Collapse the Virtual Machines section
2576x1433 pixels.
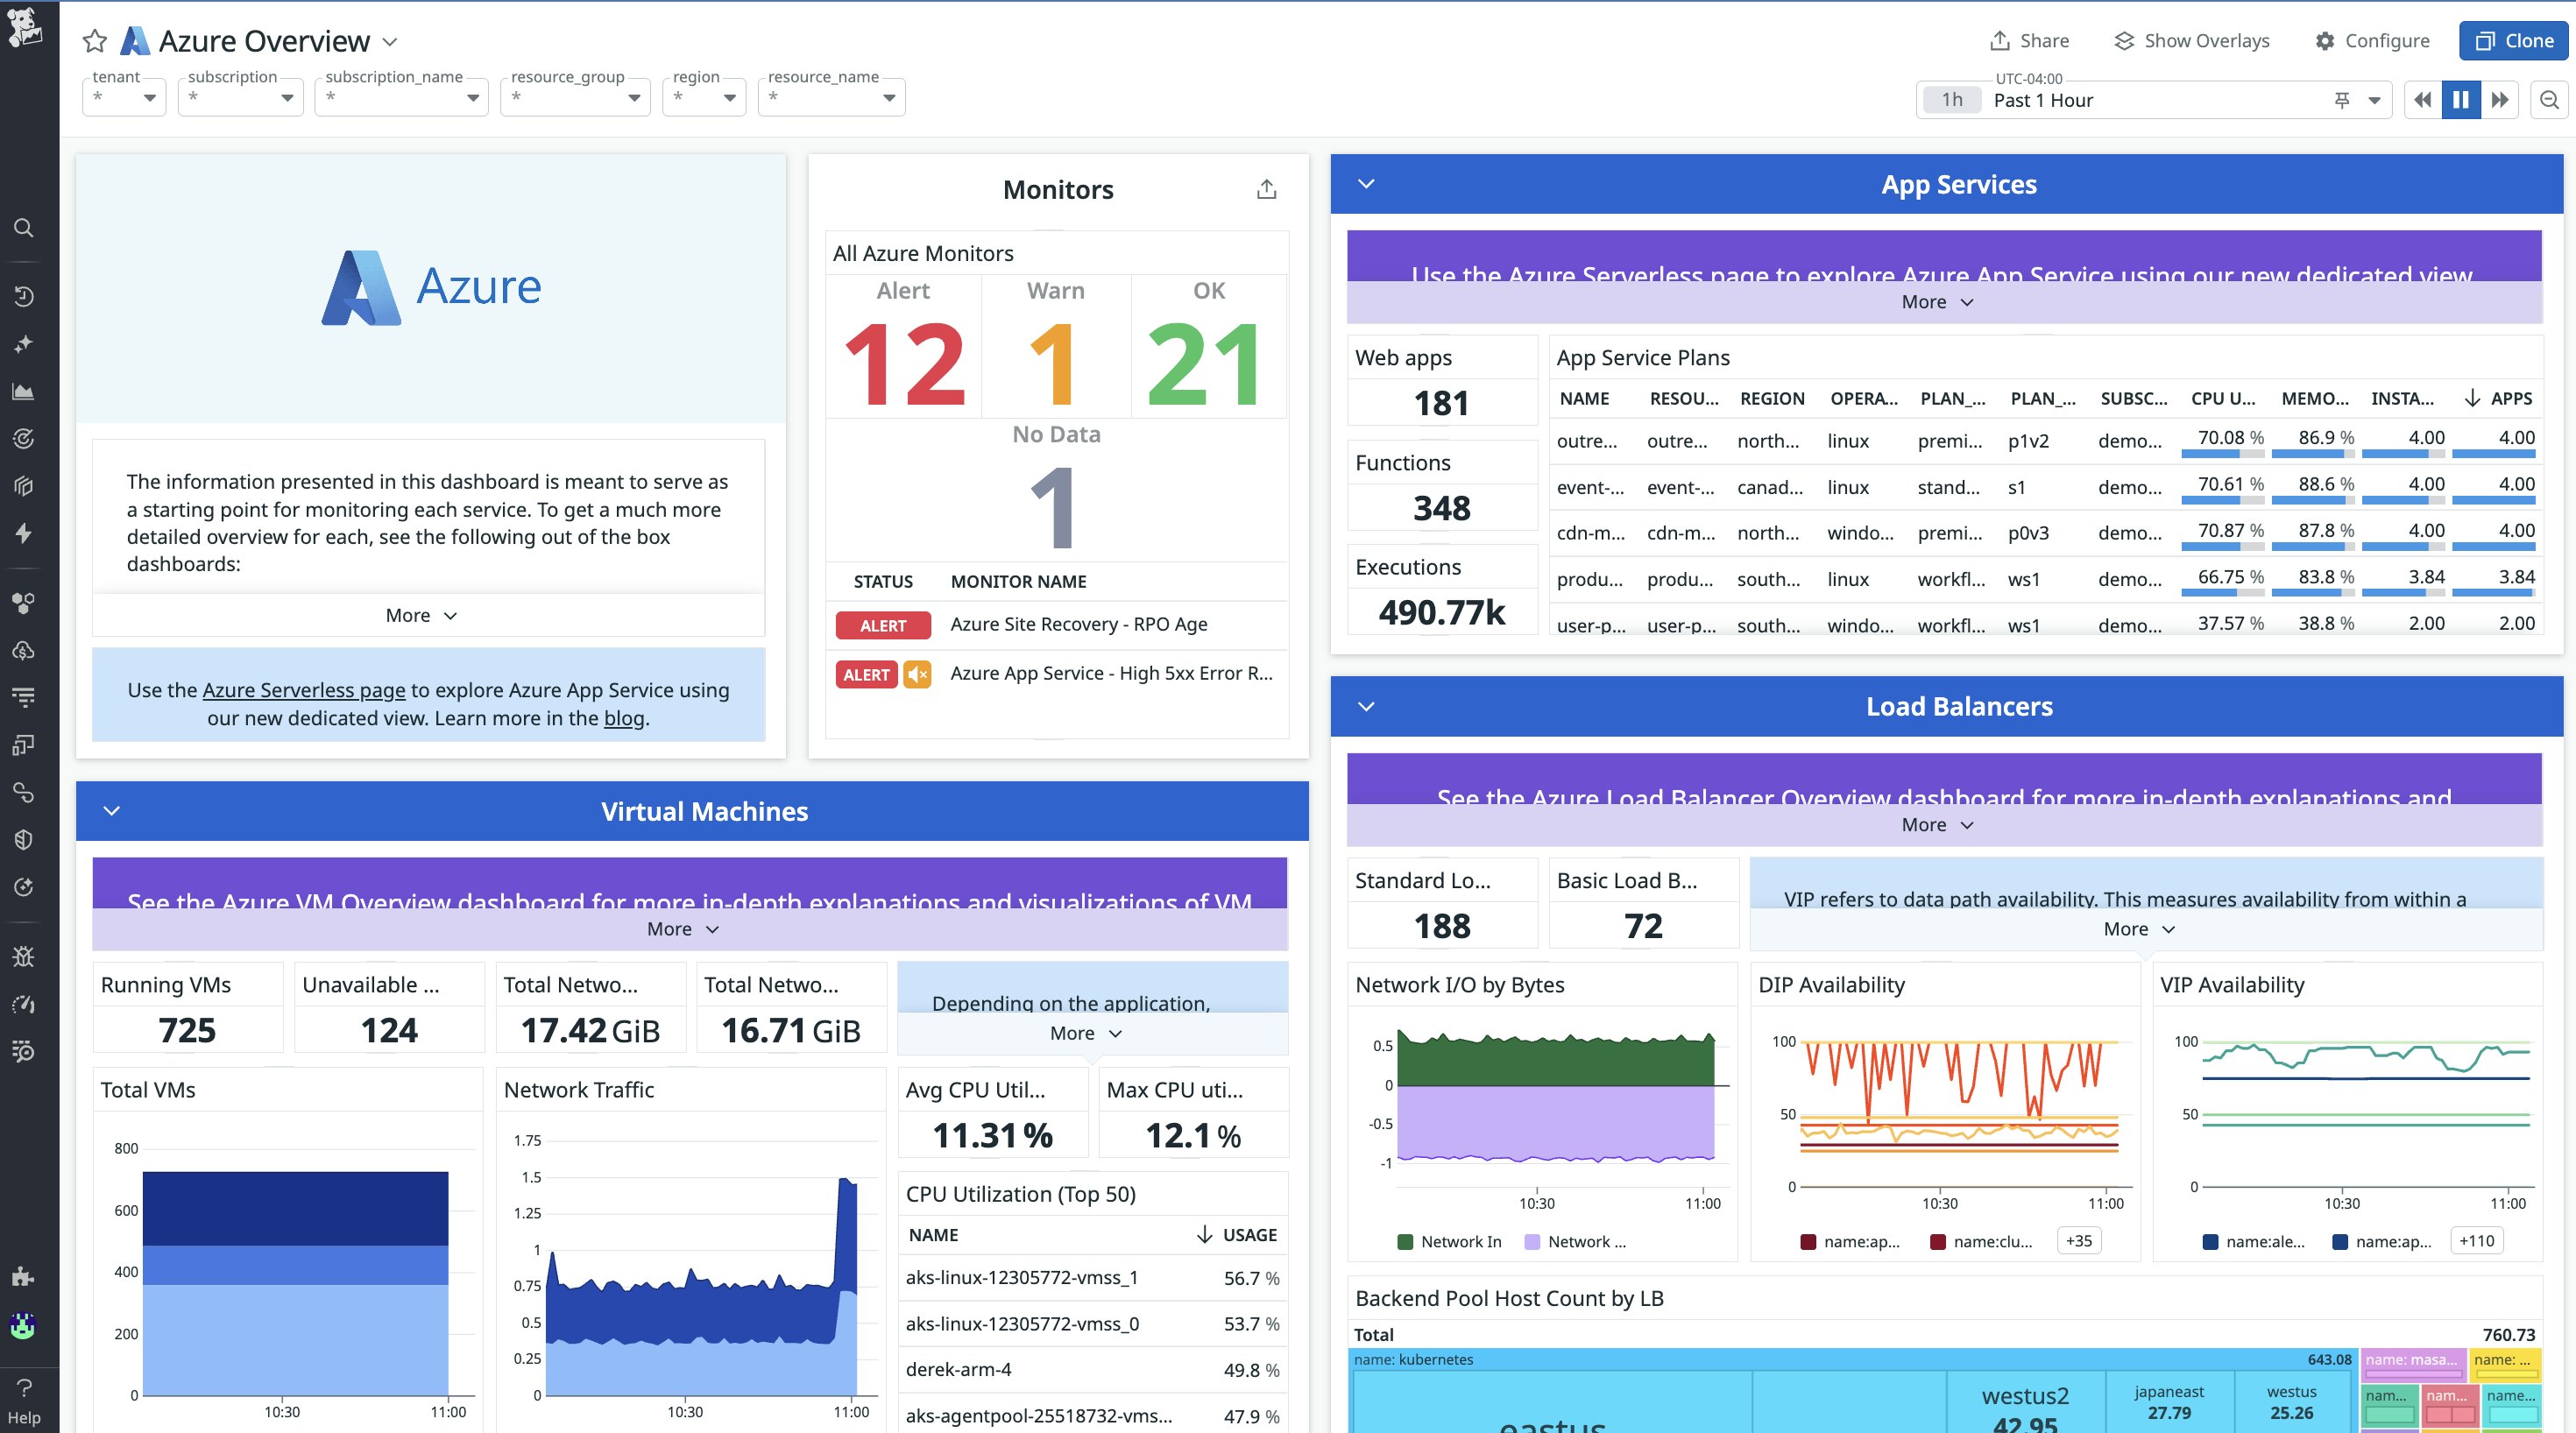tap(112, 811)
